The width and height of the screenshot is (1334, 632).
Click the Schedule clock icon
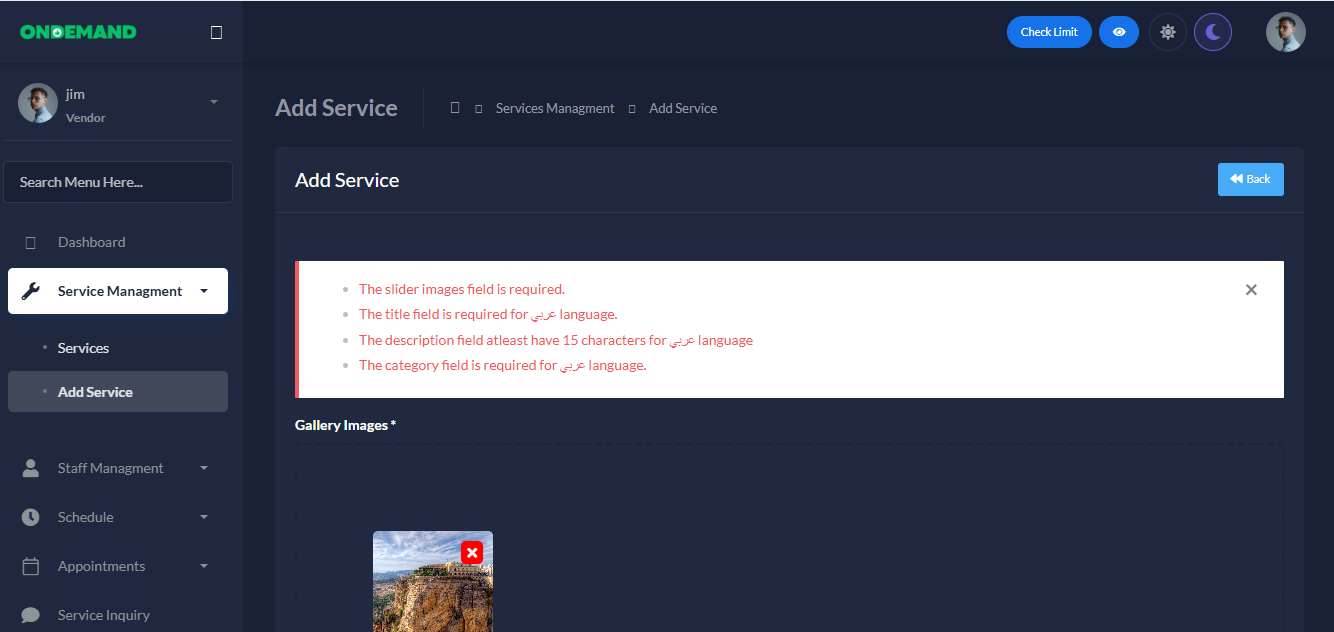click(30, 517)
